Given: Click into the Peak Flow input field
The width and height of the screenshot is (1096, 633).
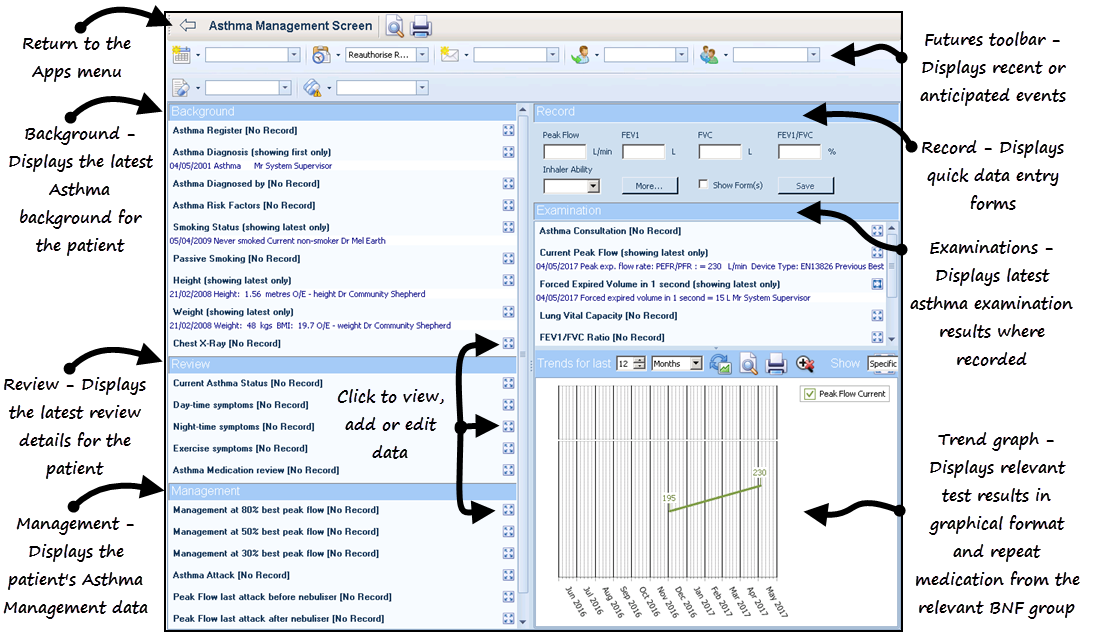Looking at the screenshot, I should [x=564, y=152].
